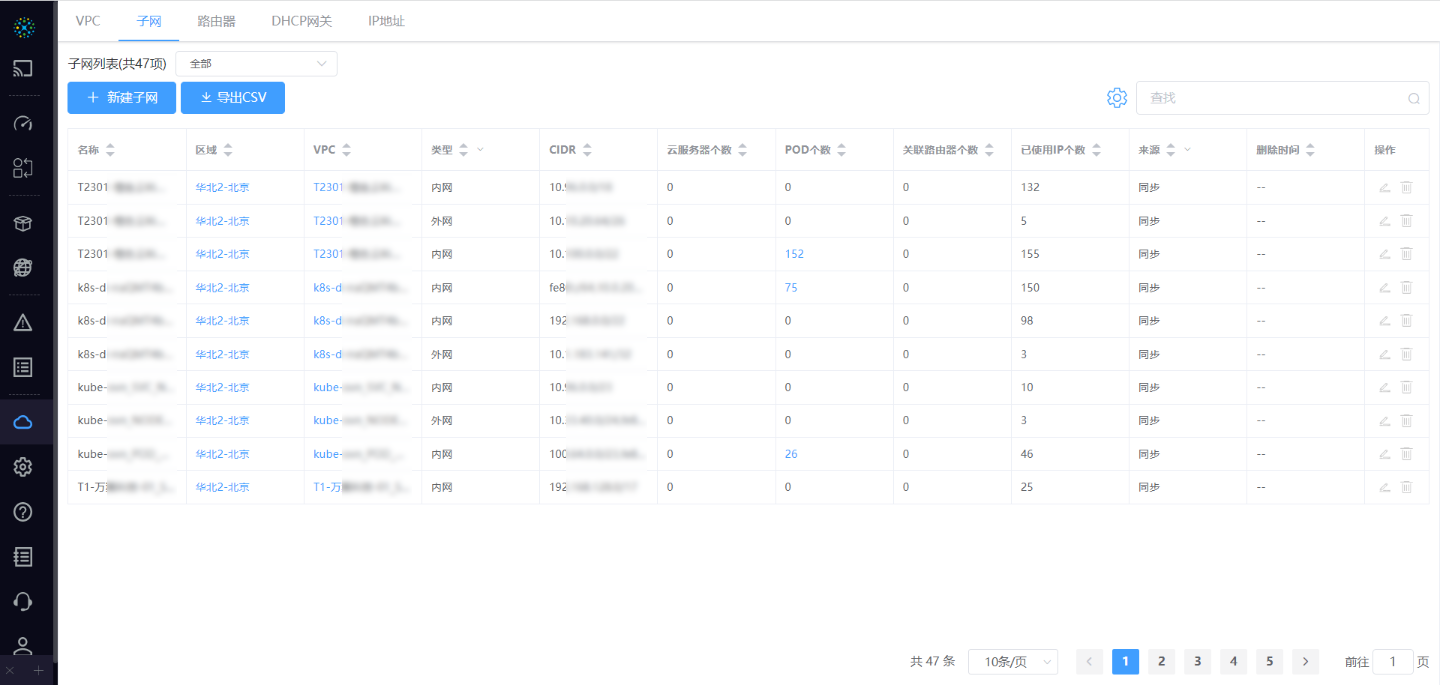Viewport: 1440px width, 685px height.
Task: Open the 全部 subnet filter dropdown
Action: pos(256,64)
